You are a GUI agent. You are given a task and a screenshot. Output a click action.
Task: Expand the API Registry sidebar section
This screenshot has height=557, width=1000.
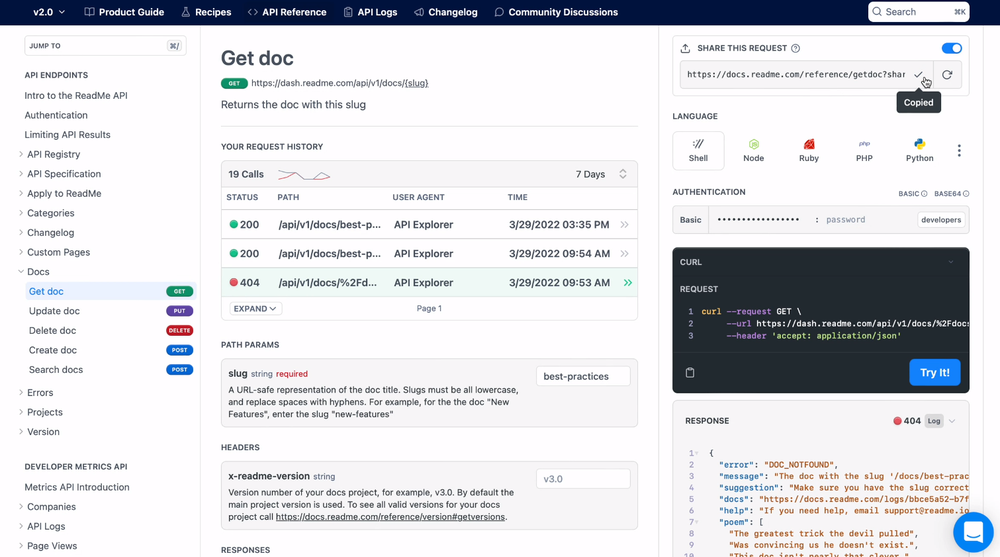(22, 154)
